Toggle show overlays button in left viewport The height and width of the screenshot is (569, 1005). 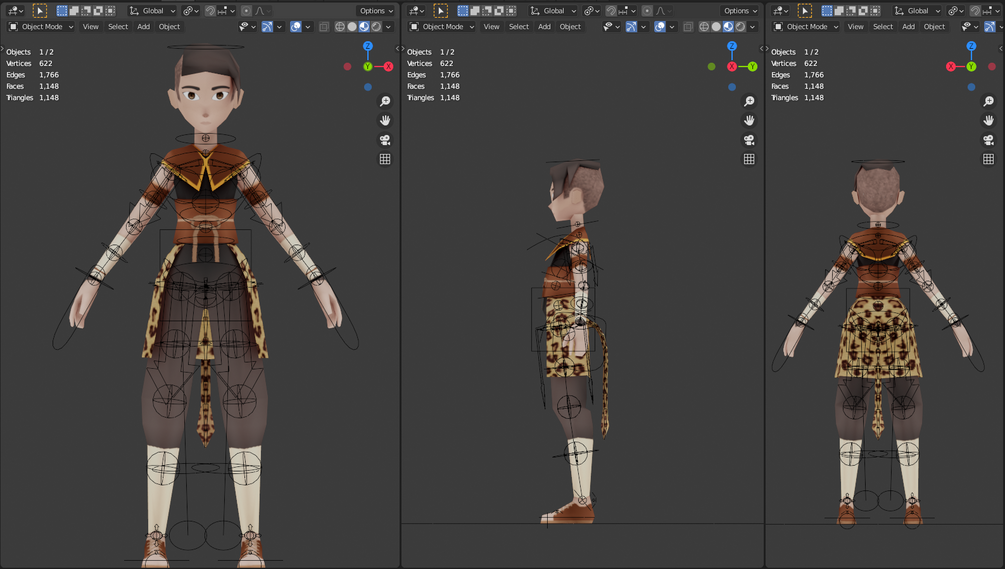[296, 27]
